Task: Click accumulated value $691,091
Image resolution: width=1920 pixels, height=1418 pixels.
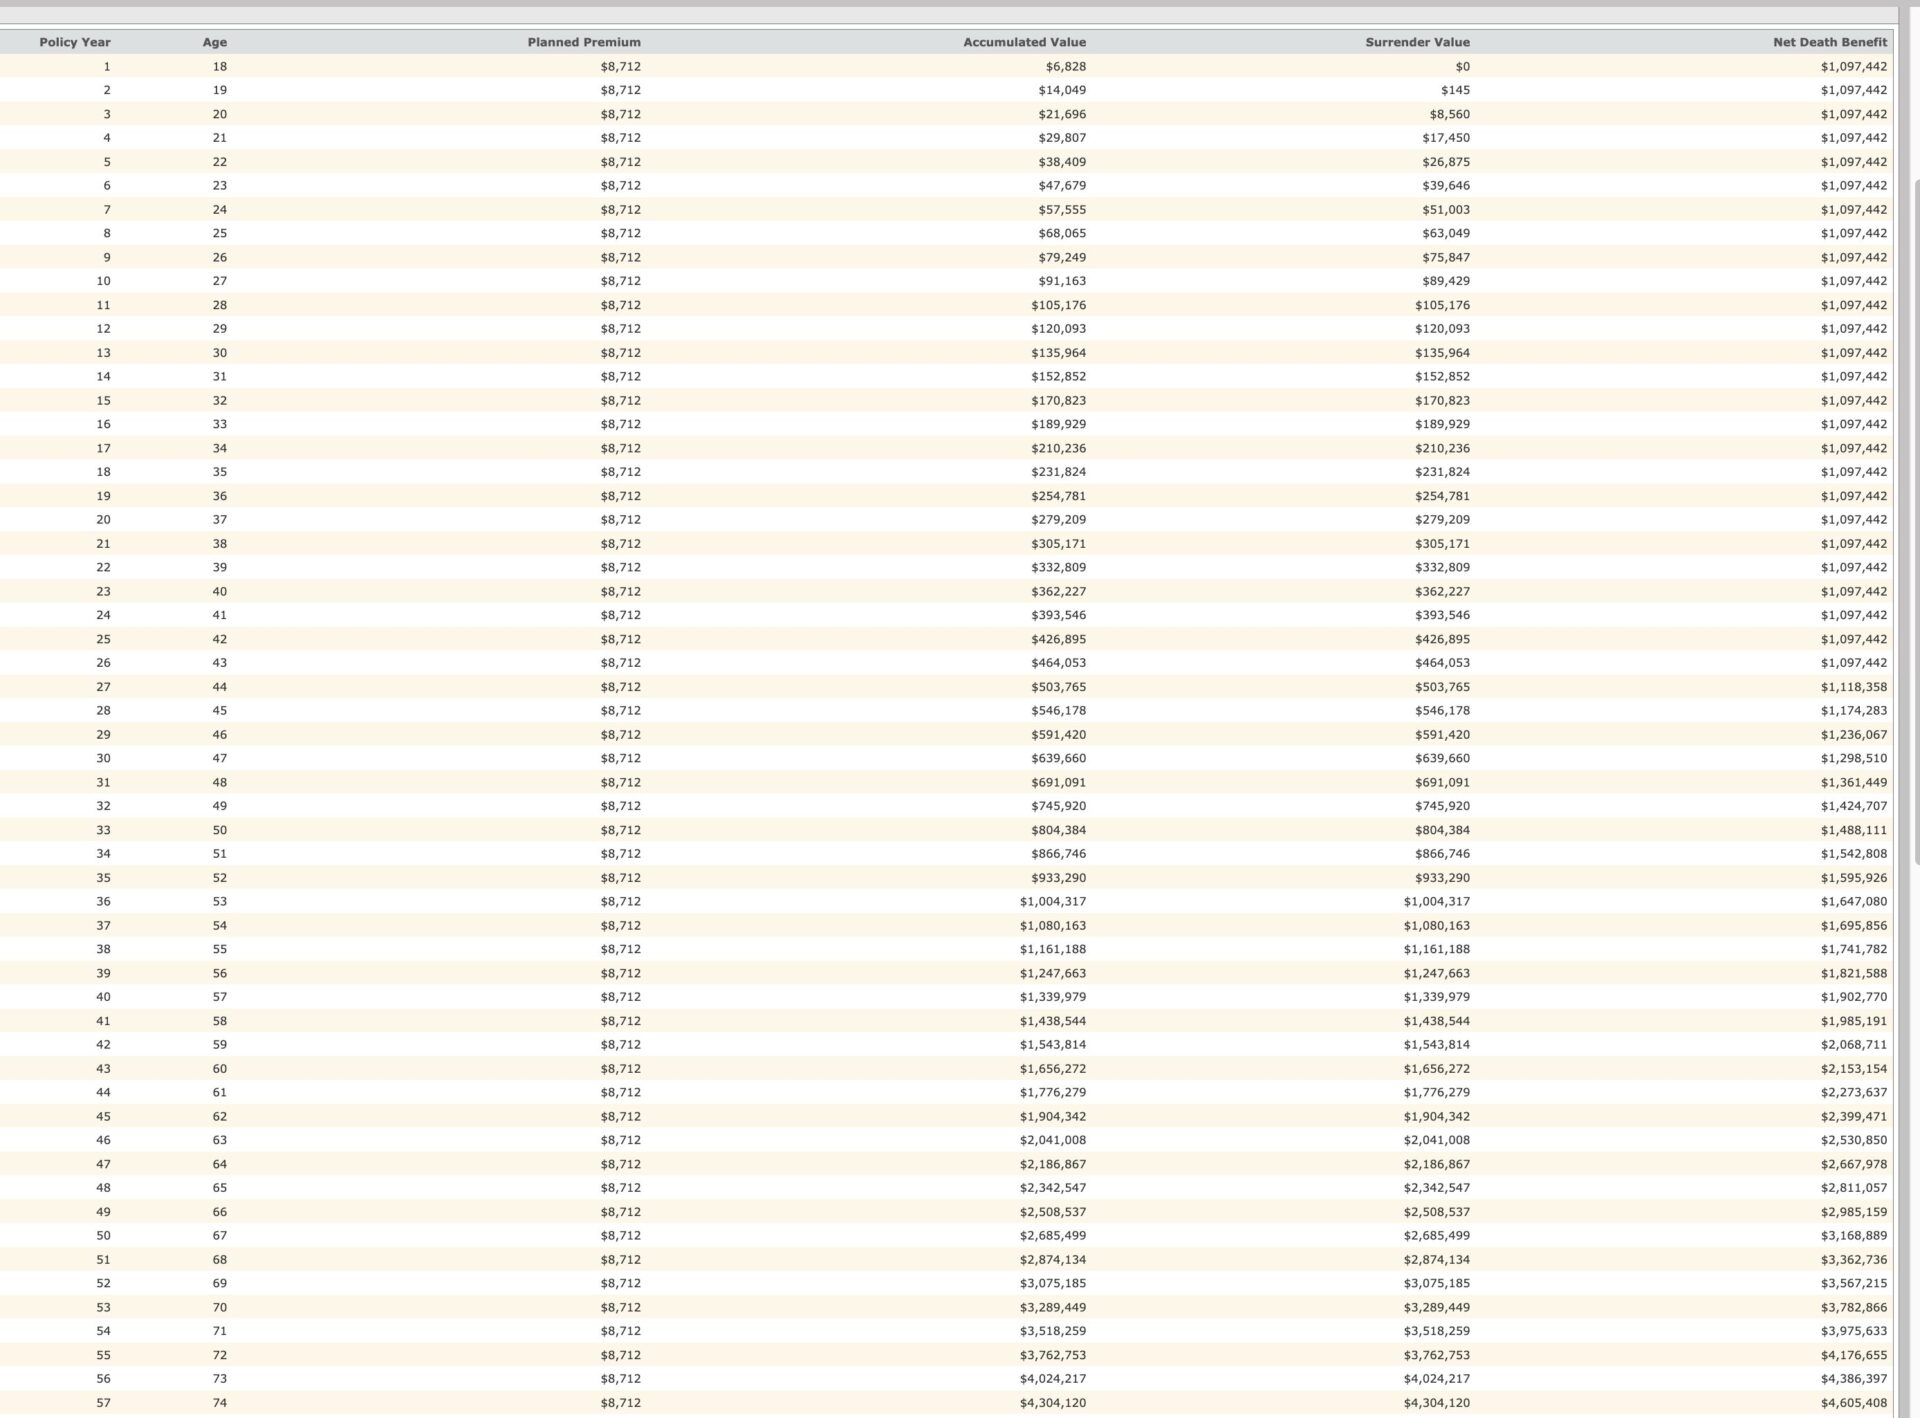Action: 1058,782
